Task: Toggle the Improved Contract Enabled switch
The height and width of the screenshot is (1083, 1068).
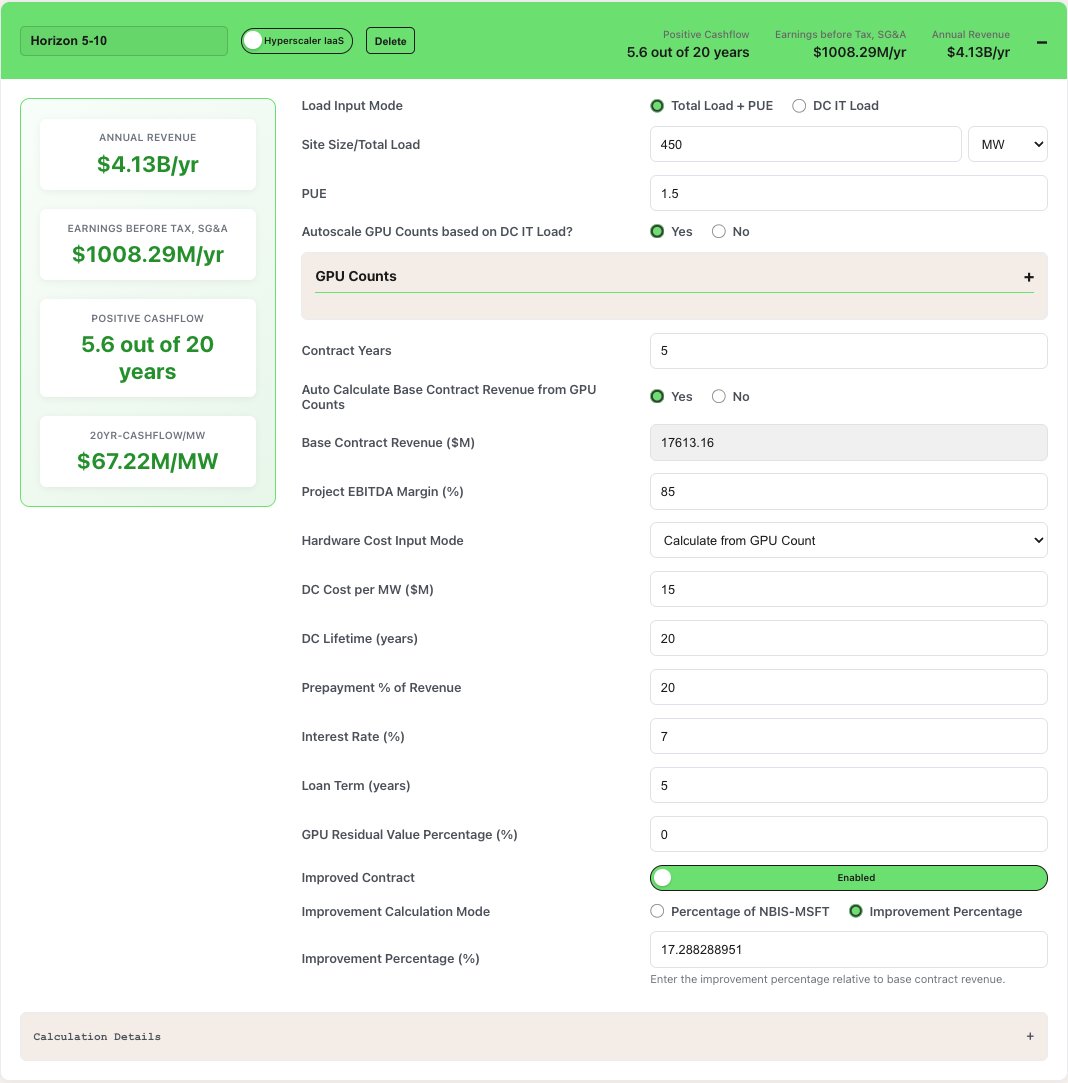Action: tap(848, 878)
